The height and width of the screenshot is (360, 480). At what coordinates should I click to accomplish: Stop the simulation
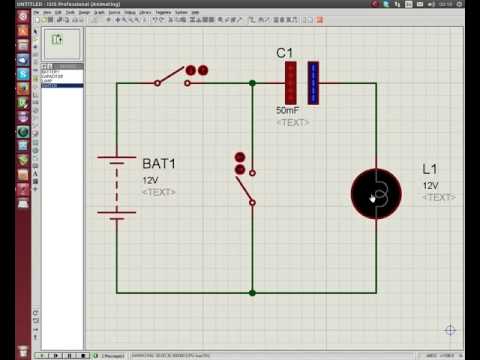point(83,356)
